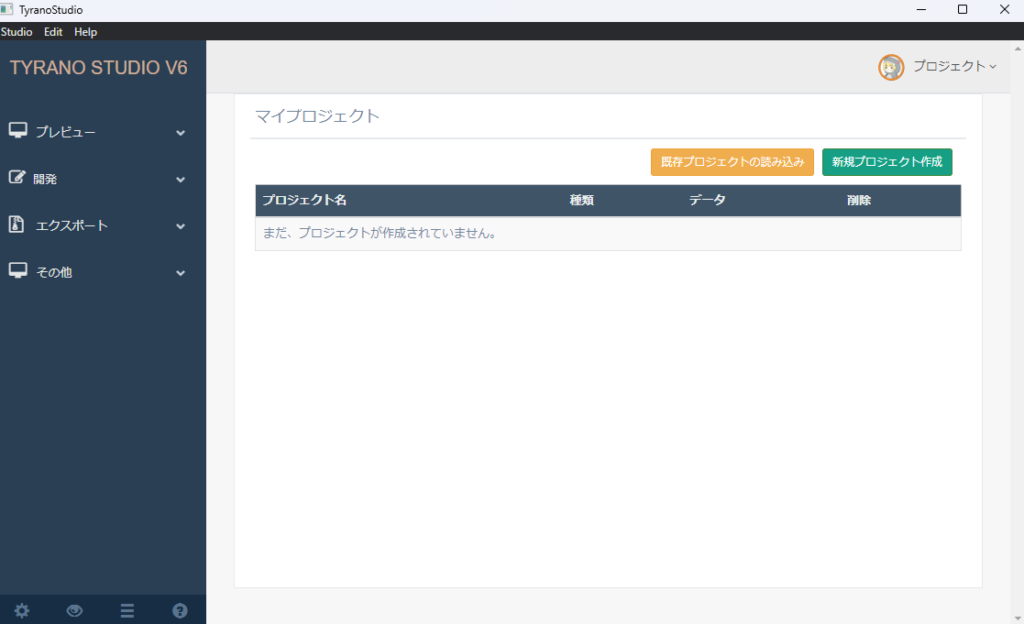The width and height of the screenshot is (1024, 624).
Task: Click the 開発 edit pencil icon
Action: [x=18, y=178]
